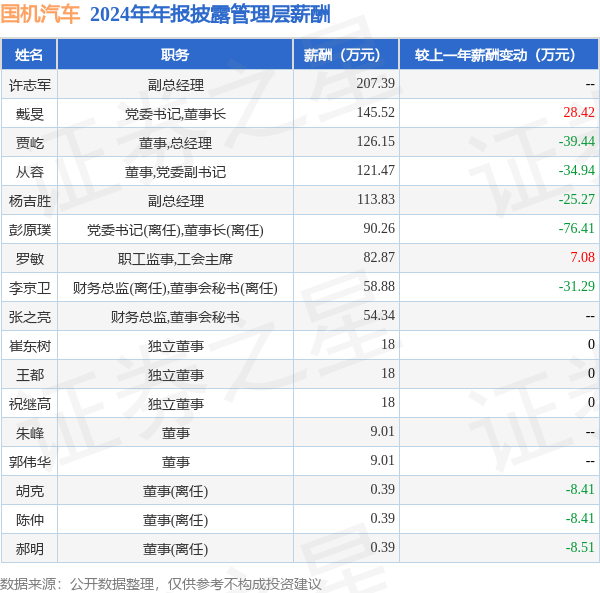Select the name 贾屹
The image size is (600, 593).
pos(30,143)
